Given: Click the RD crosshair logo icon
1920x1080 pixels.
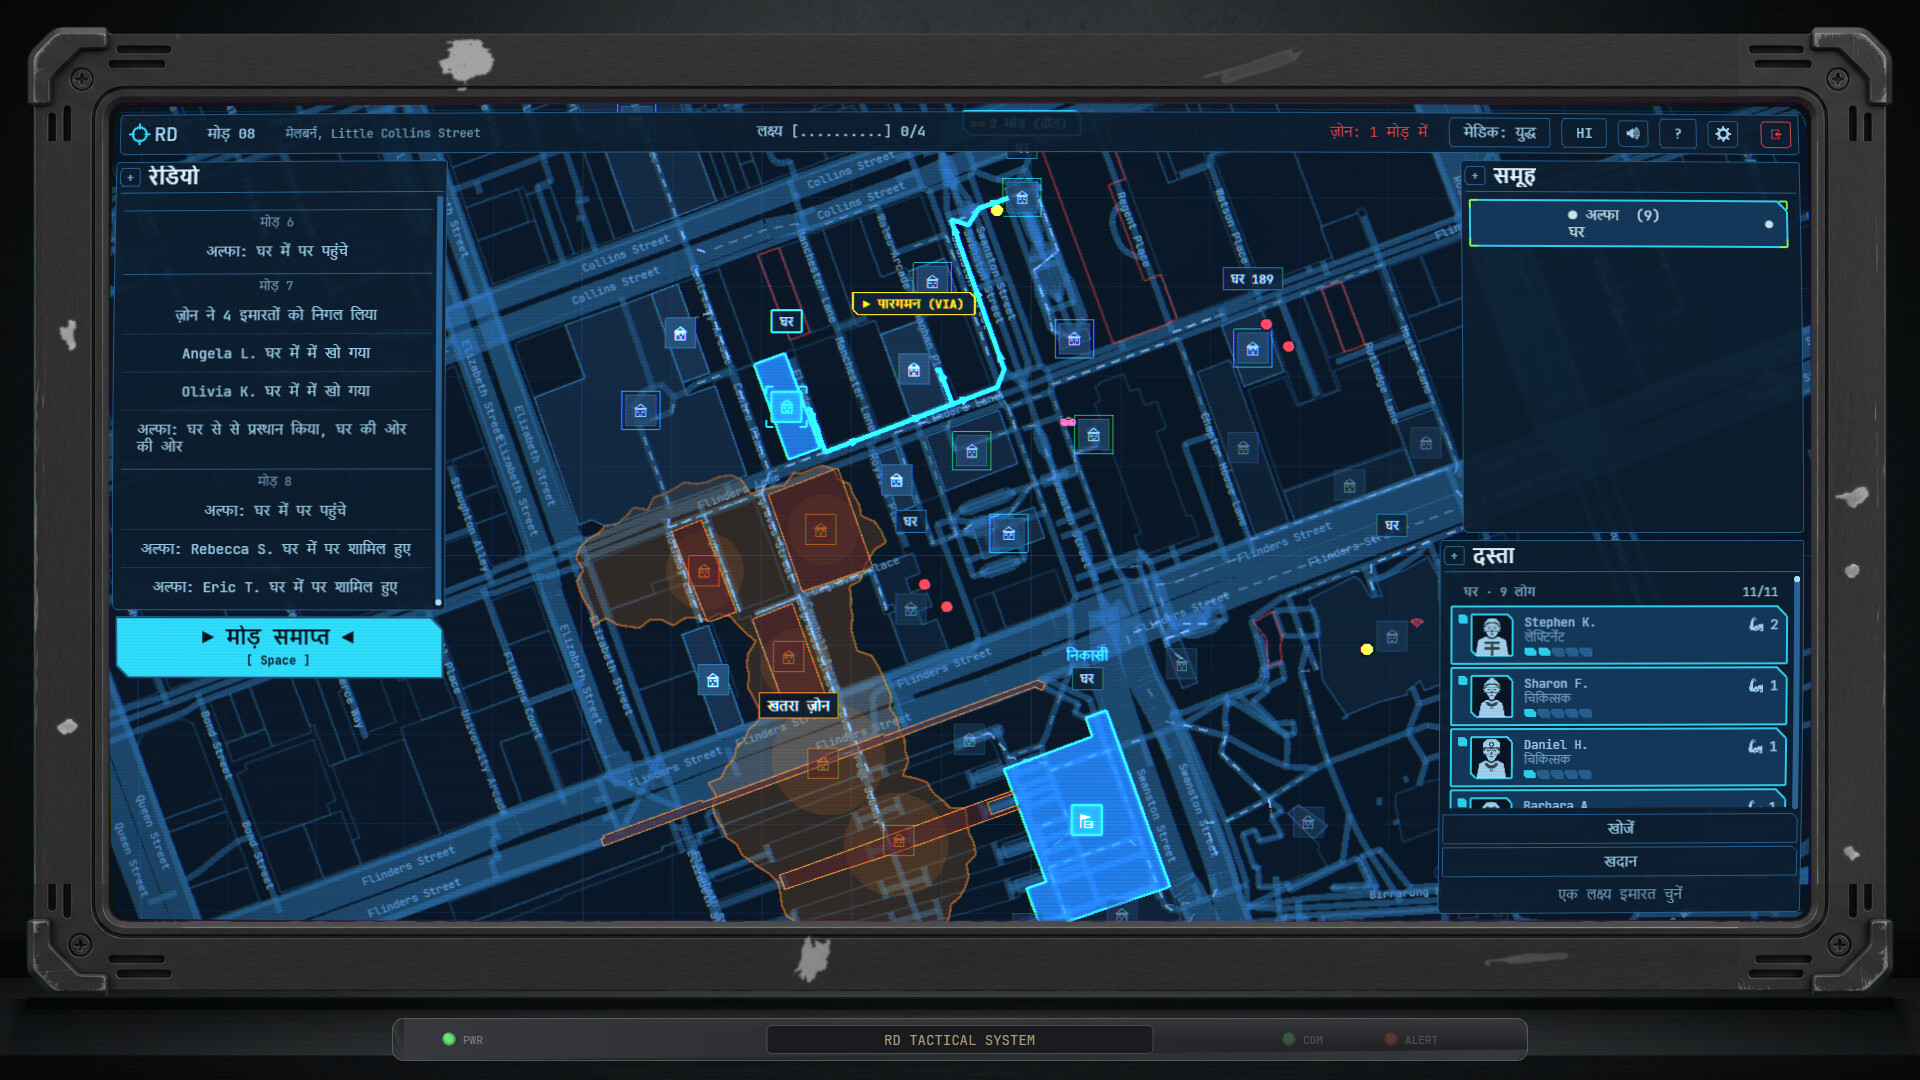Looking at the screenshot, I should pos(139,134).
